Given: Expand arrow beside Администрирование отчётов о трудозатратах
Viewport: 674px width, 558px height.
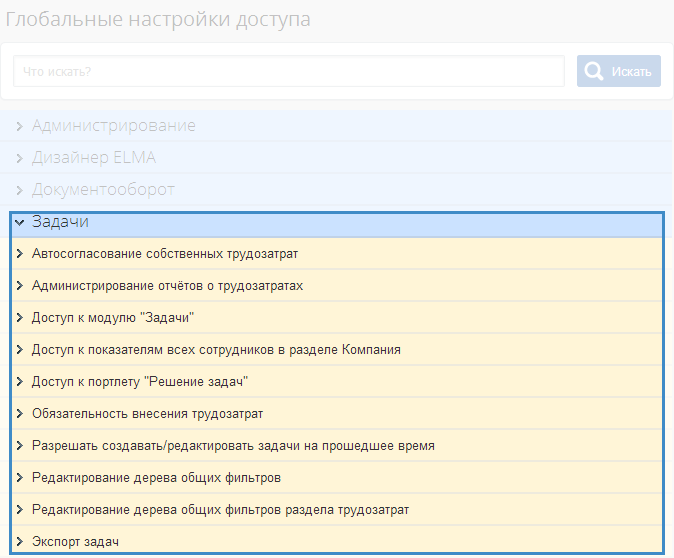Looking at the screenshot, I should tap(19, 286).
